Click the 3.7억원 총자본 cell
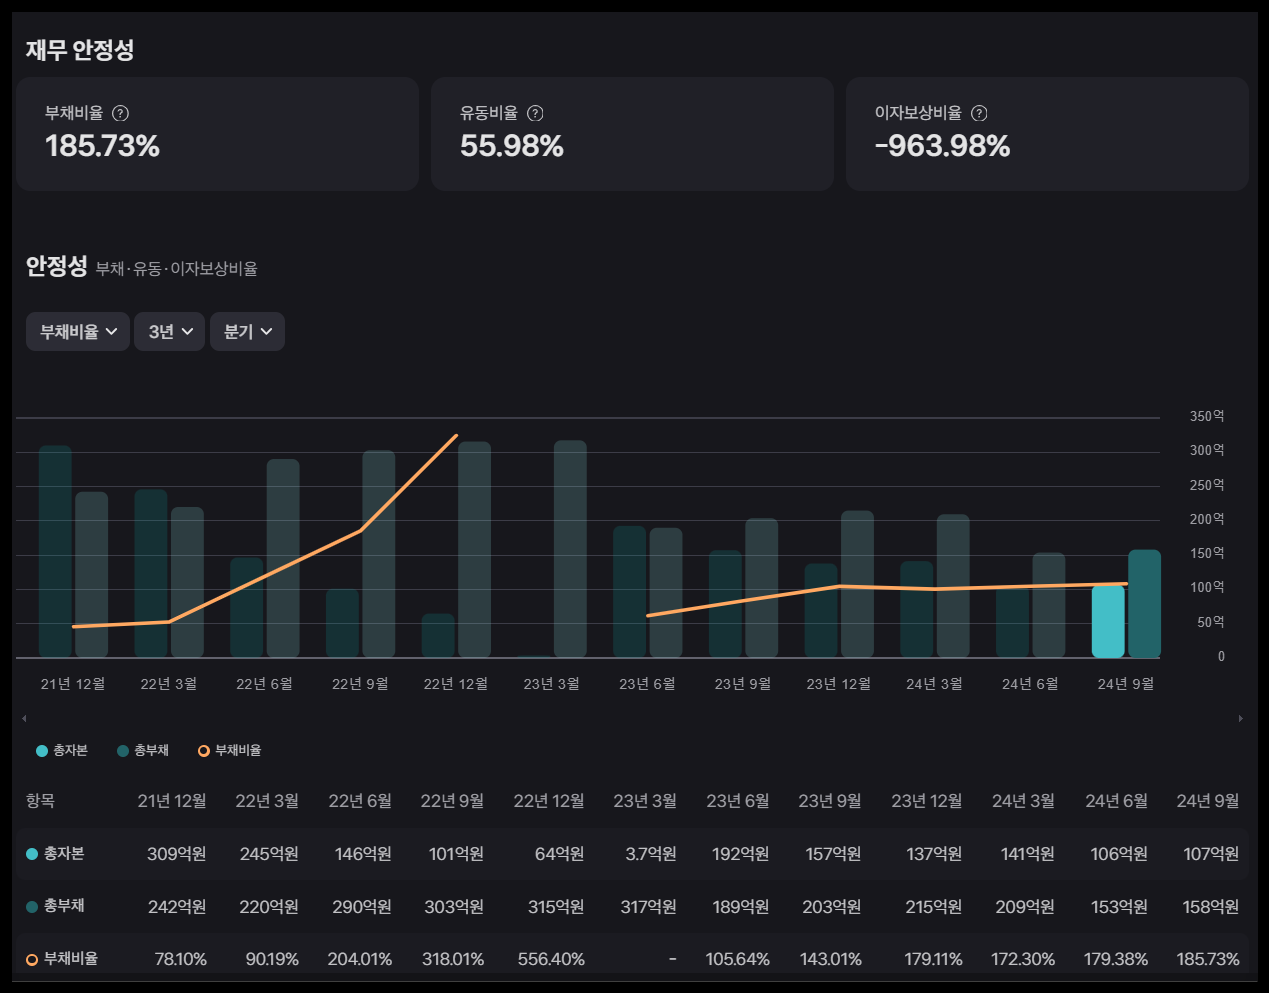This screenshot has width=1269, height=993. [651, 854]
